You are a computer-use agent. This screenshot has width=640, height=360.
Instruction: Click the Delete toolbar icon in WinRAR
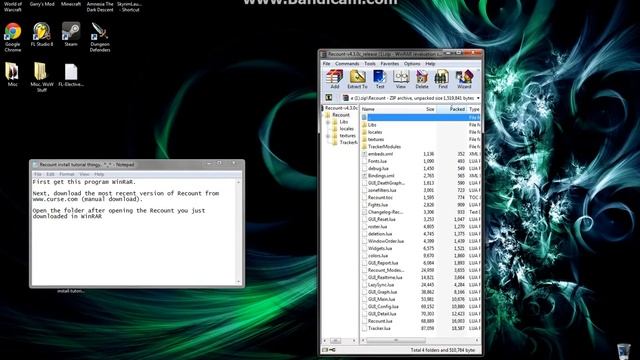click(422, 79)
